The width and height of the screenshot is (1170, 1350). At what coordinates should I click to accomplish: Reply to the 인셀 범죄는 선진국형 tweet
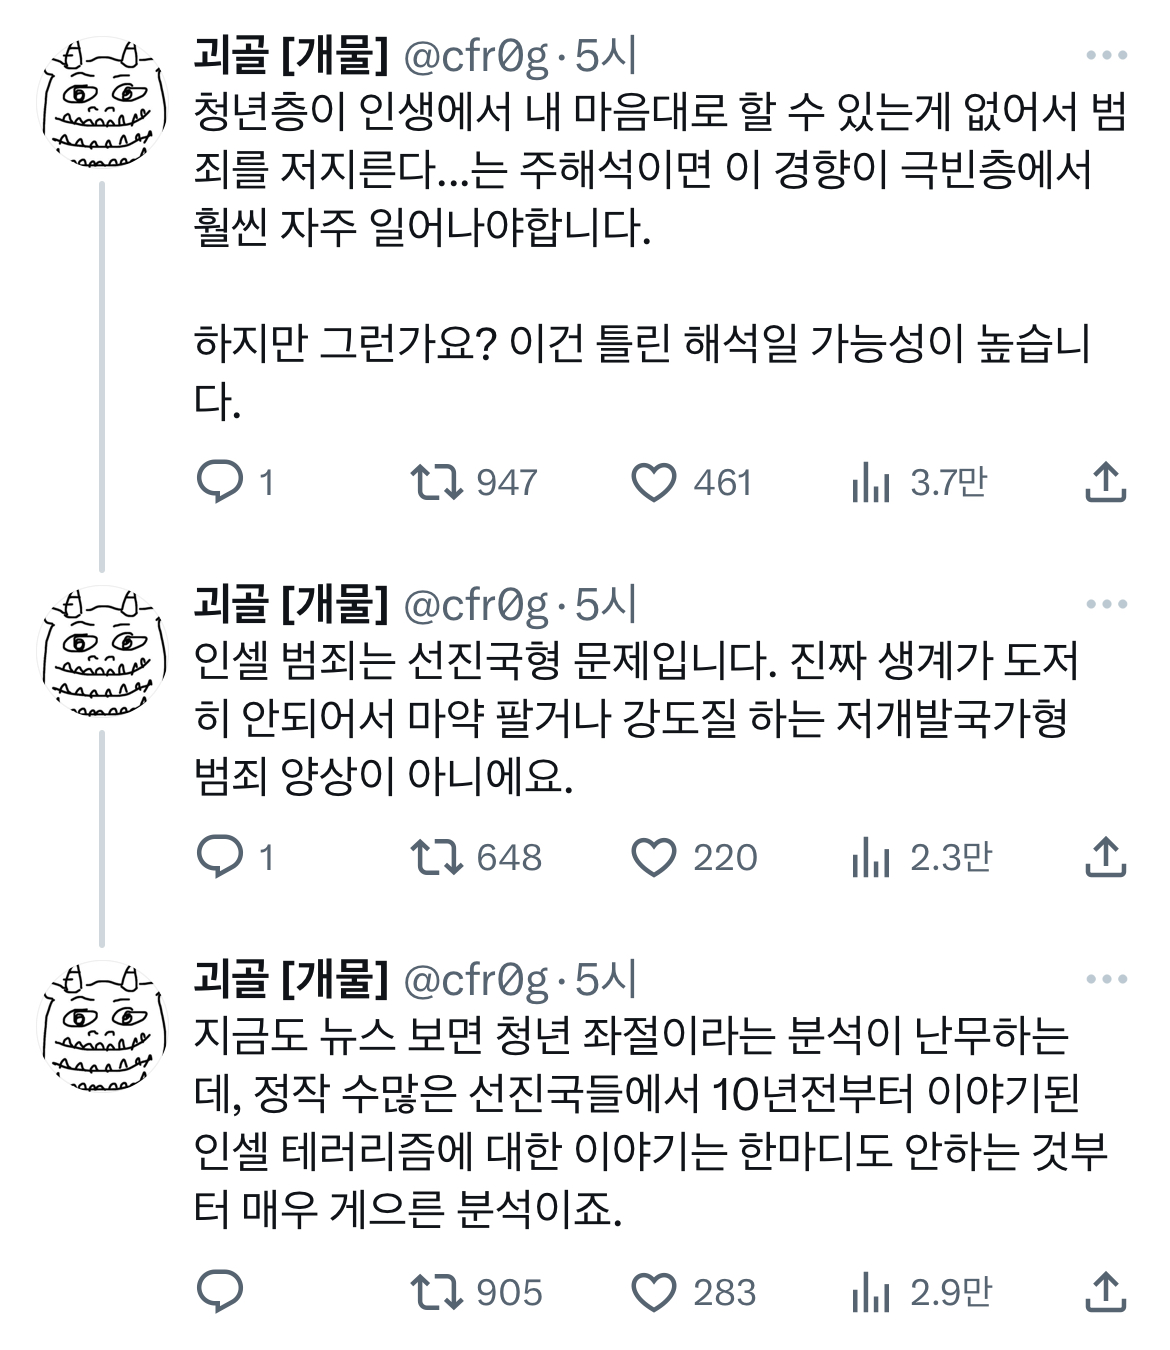220,857
